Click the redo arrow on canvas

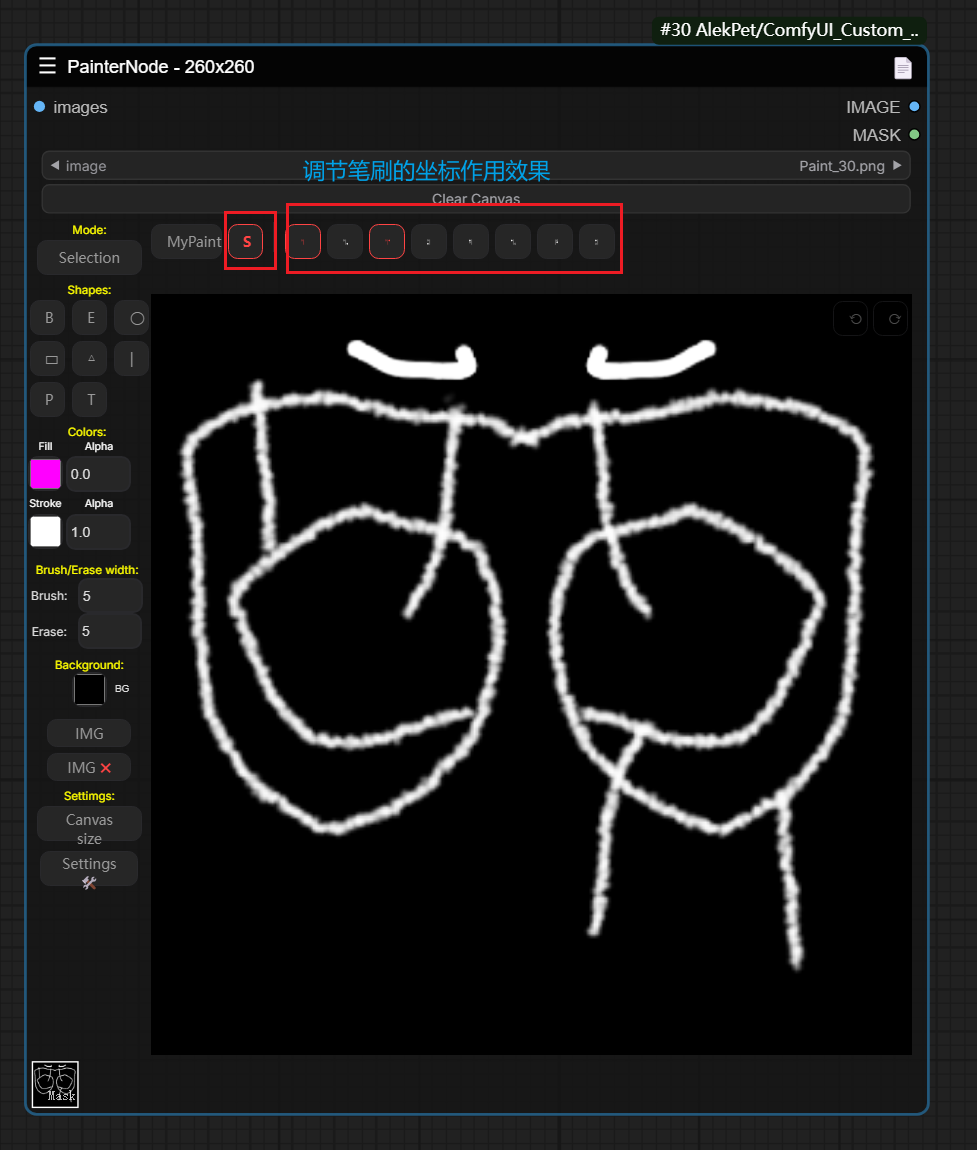tap(893, 319)
